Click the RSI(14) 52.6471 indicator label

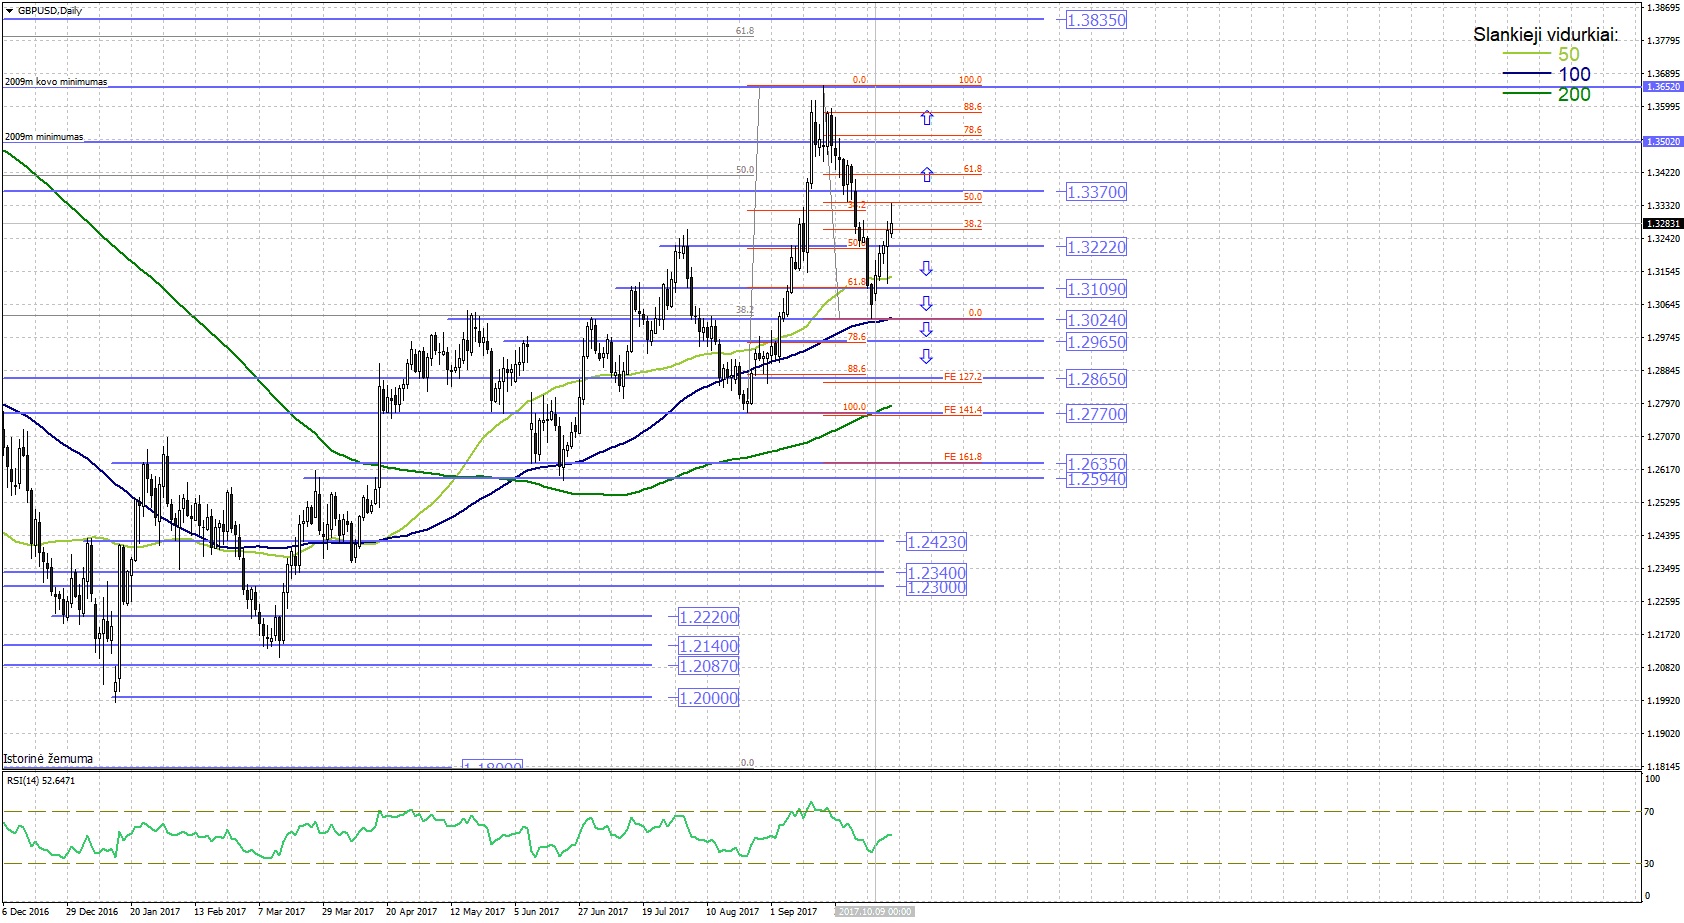[x=41, y=780]
